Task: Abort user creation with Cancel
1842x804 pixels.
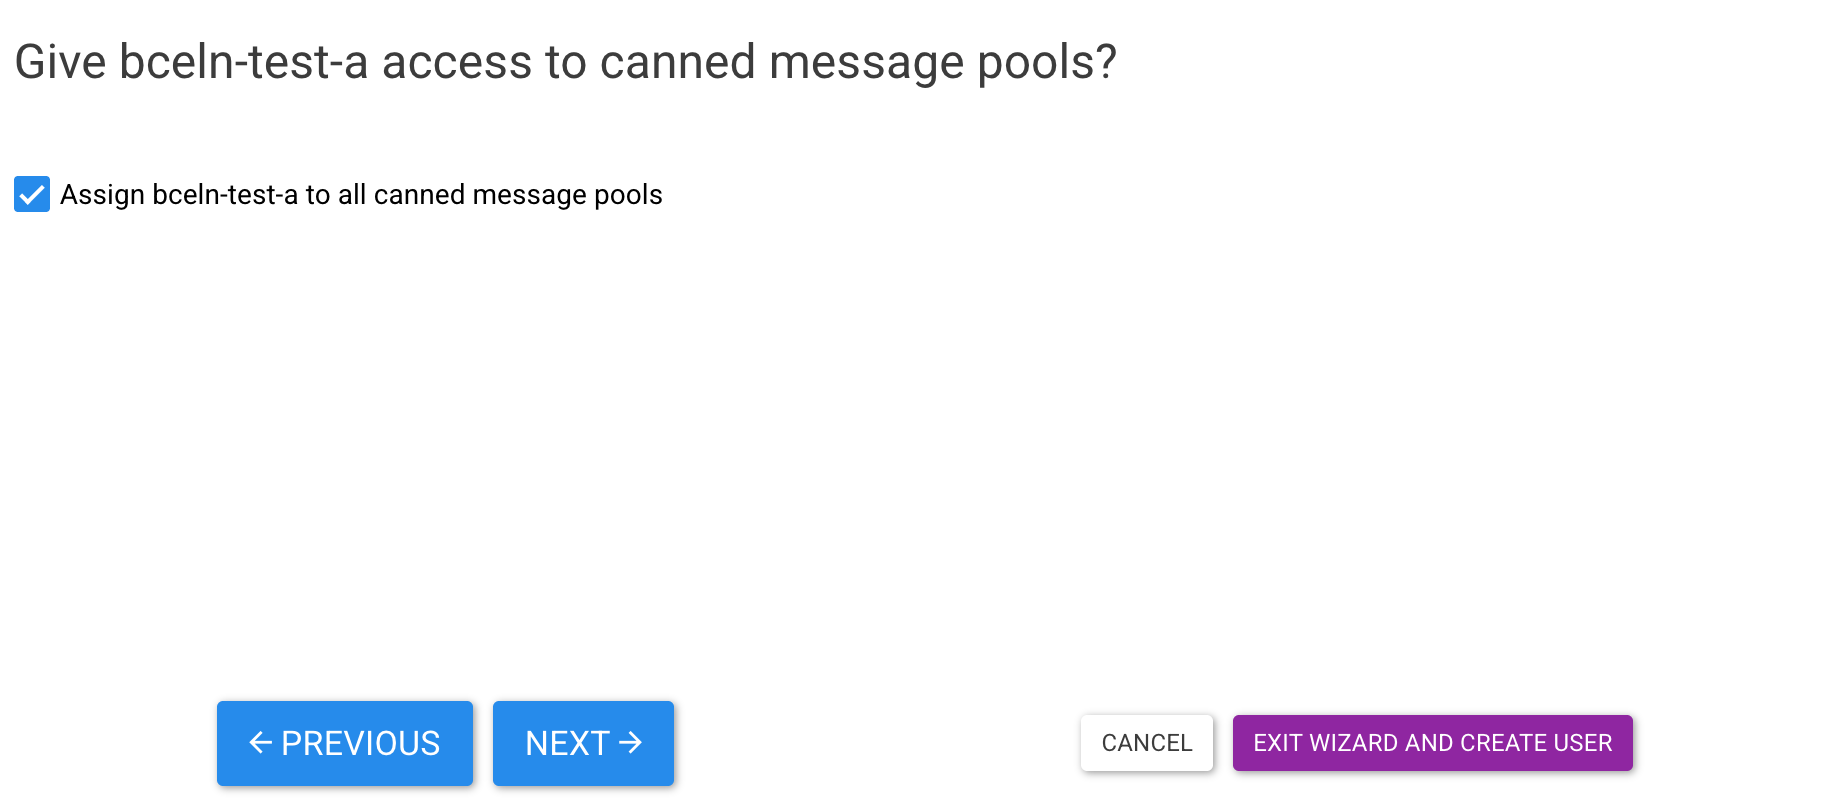Action: tap(1146, 743)
